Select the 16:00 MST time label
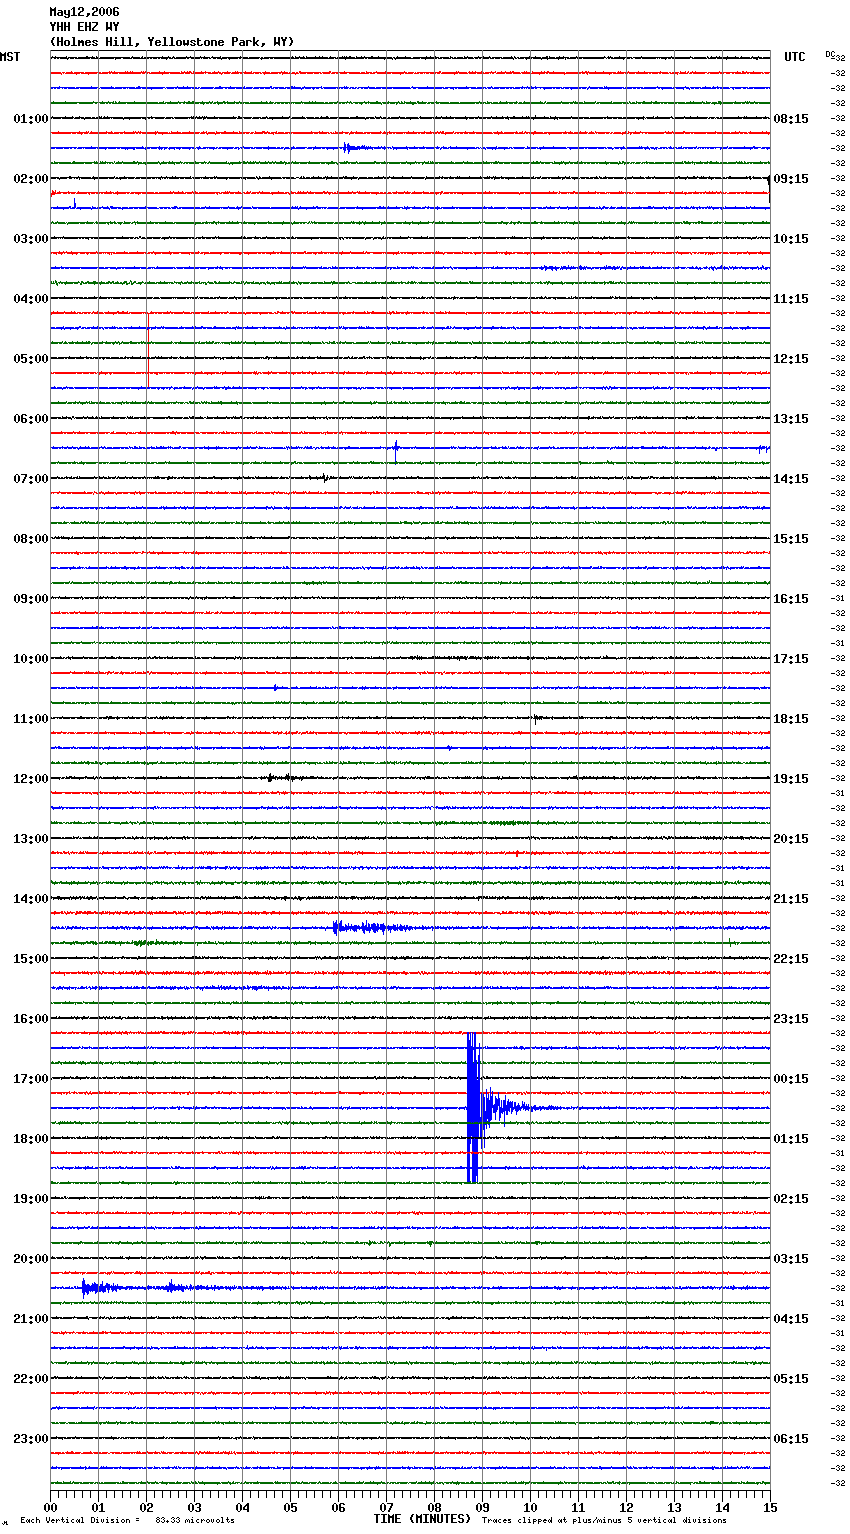This screenshot has width=850, height=1534. click(31, 1019)
